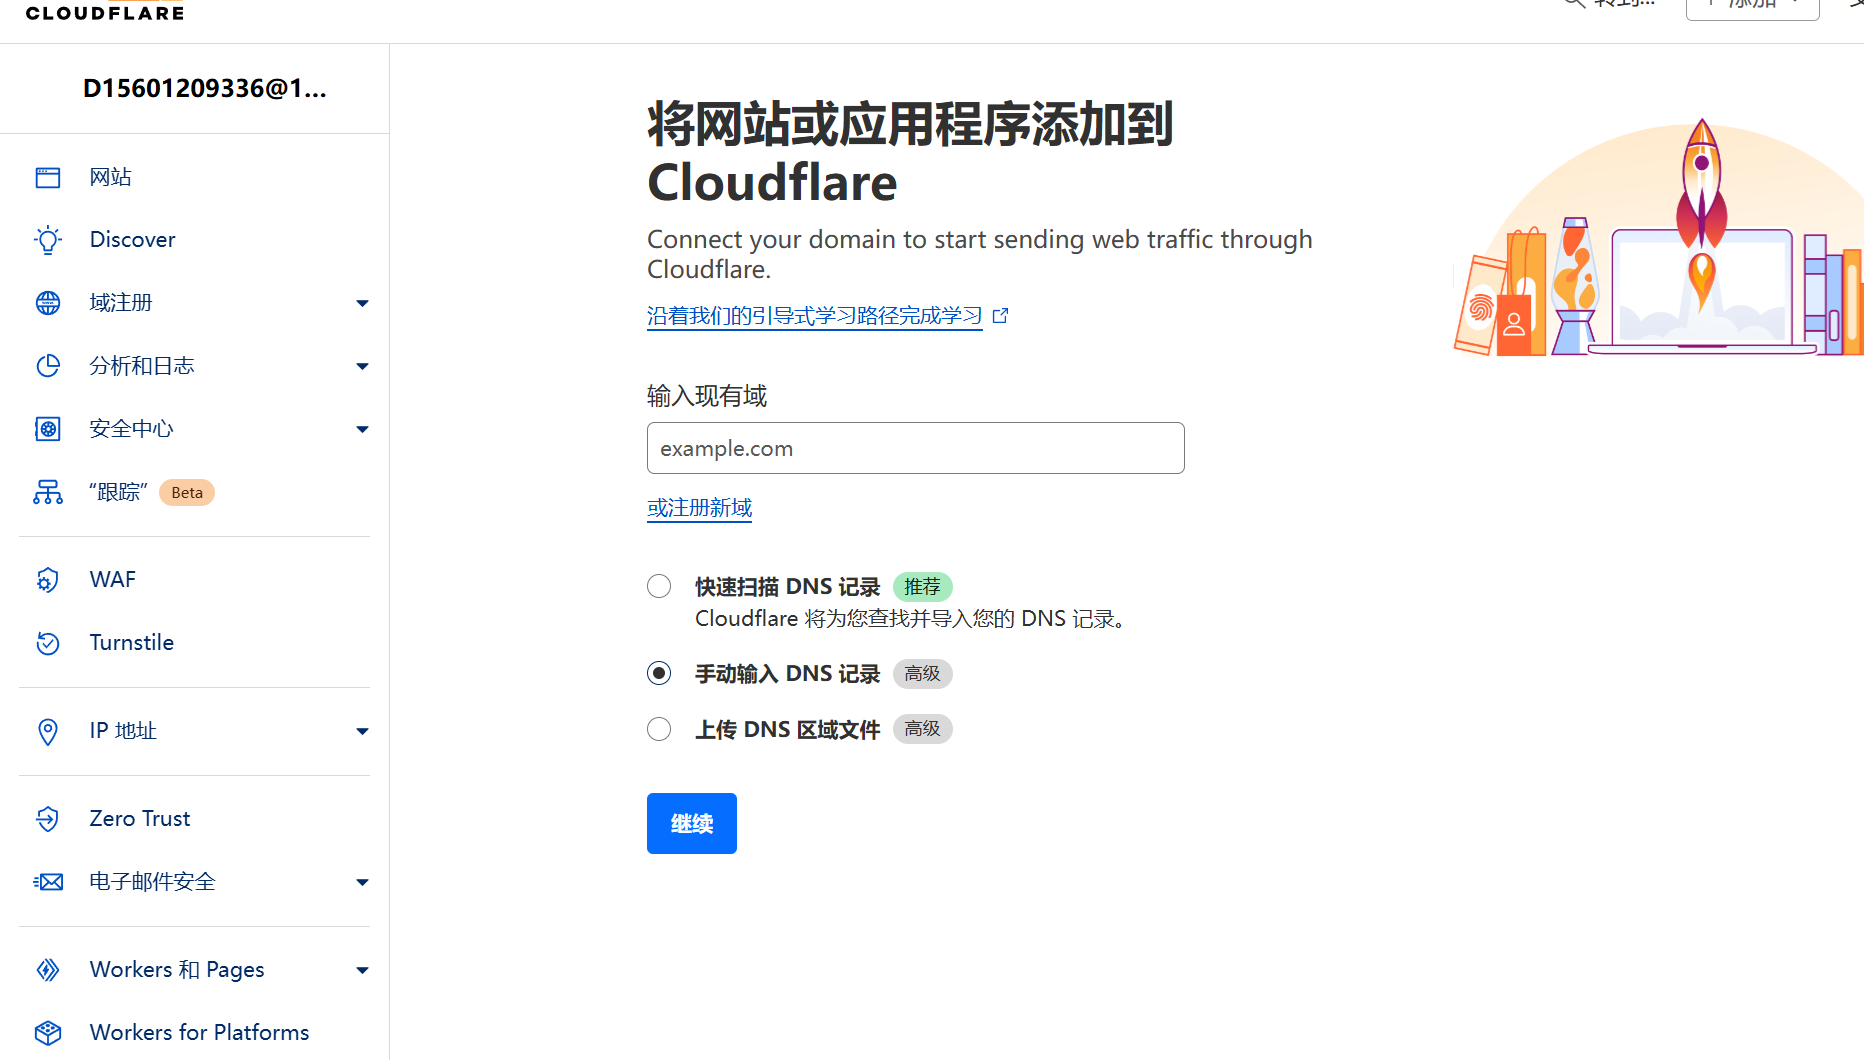
Task: Click the email security envelope icon
Action: coord(48,882)
